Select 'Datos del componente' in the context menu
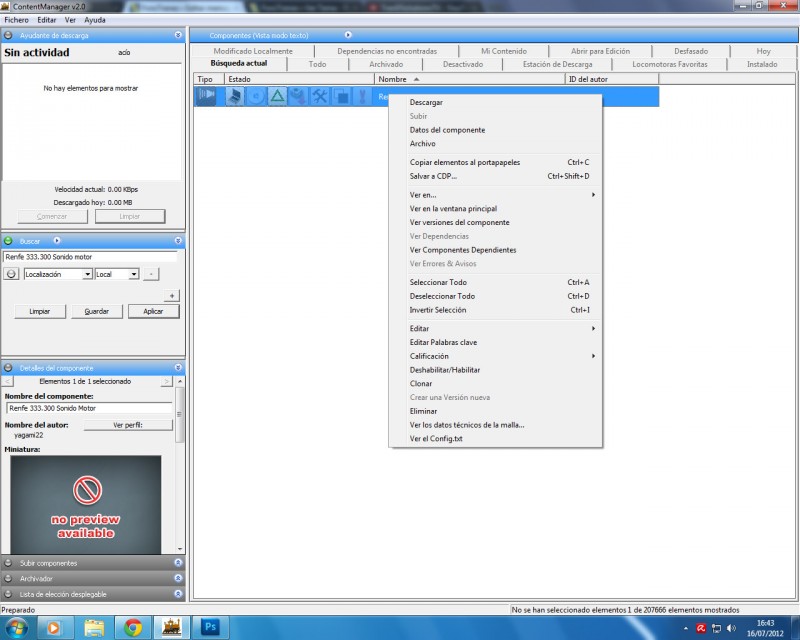Screen dimensions: 800x640 495,130
